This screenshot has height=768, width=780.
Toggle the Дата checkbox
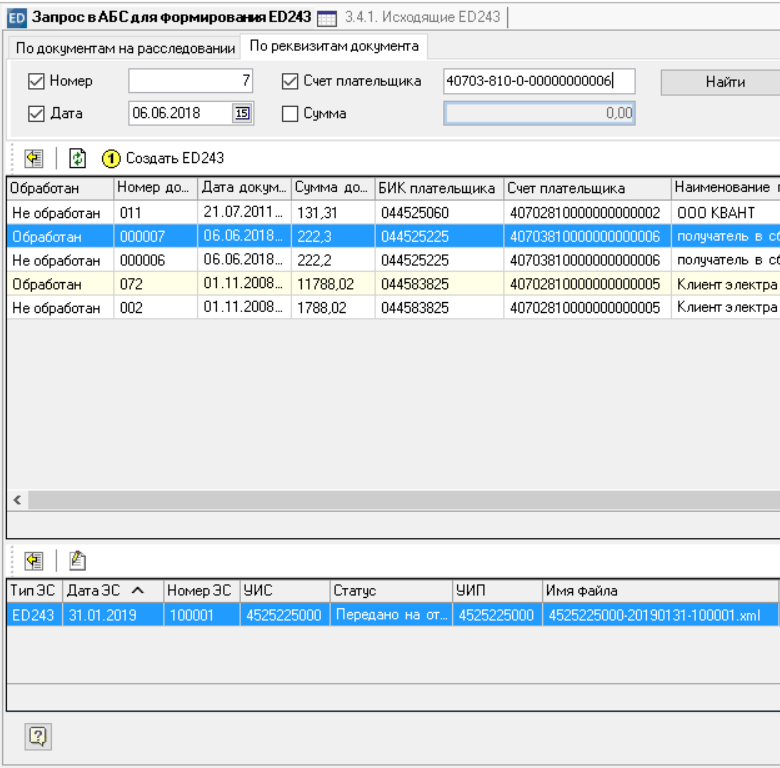coord(37,114)
